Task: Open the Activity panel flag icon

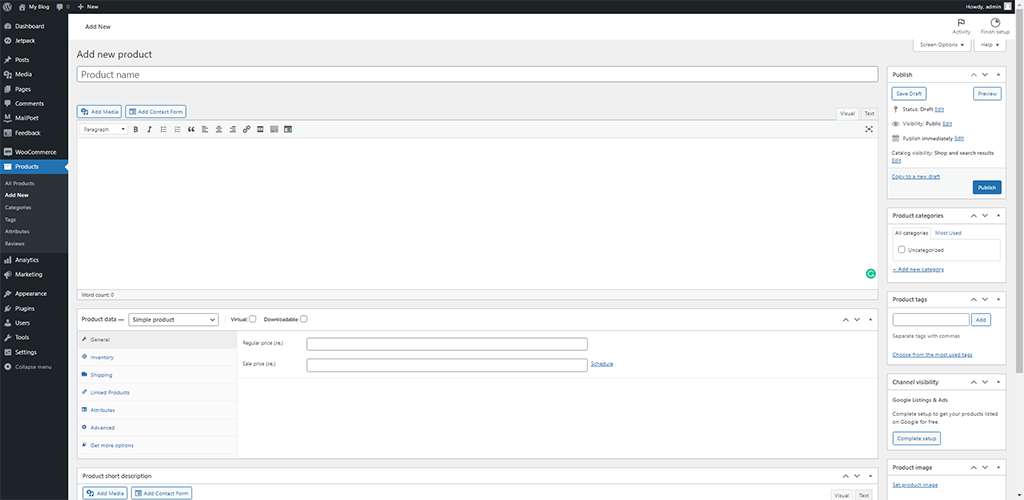Action: tap(961, 23)
